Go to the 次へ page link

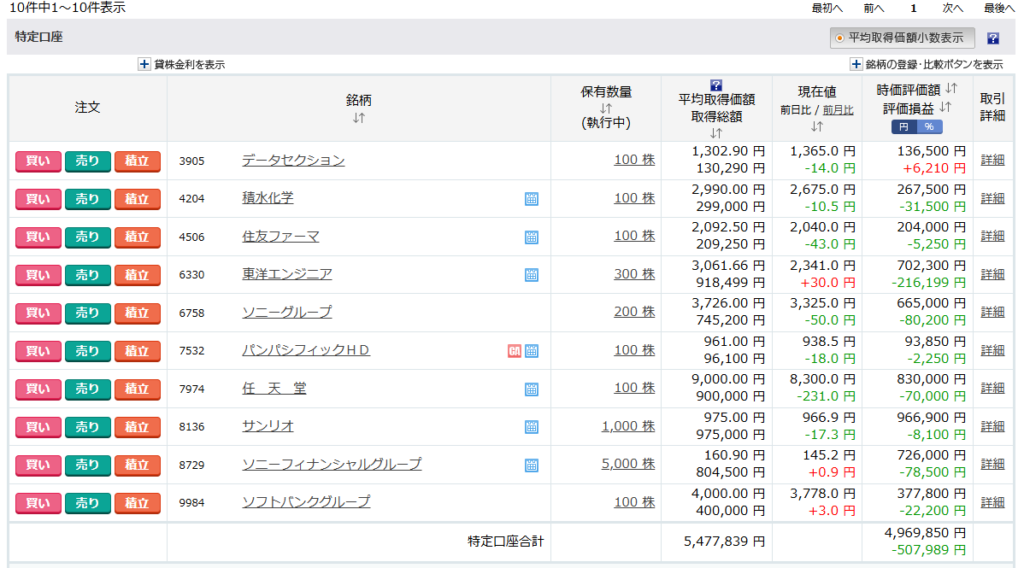click(x=952, y=8)
